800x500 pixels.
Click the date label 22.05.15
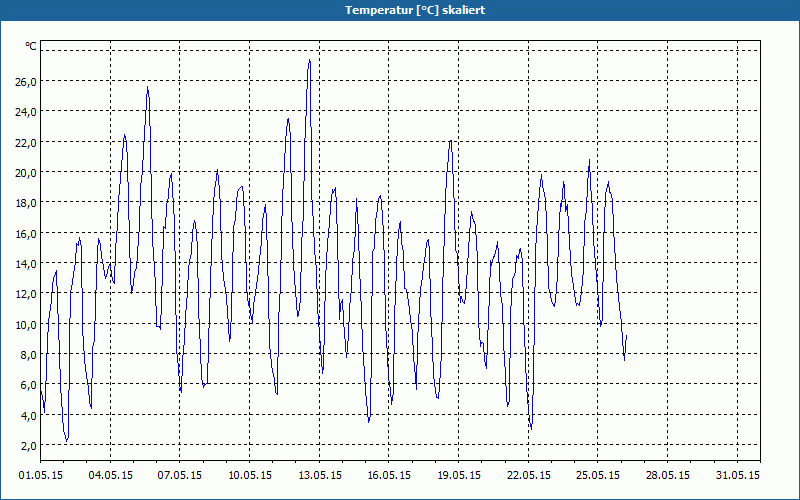pos(529,475)
